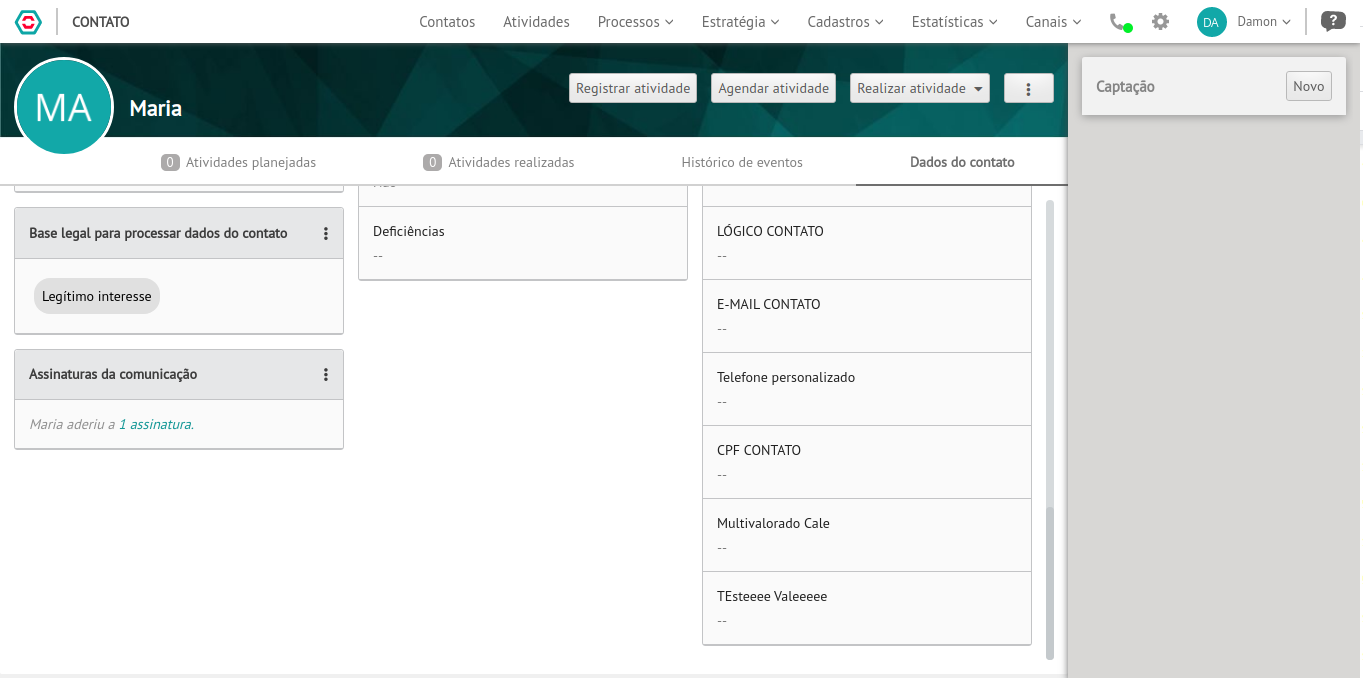Select the TEsteeee Valeeeee field
This screenshot has height=678, width=1363.
tap(867, 608)
